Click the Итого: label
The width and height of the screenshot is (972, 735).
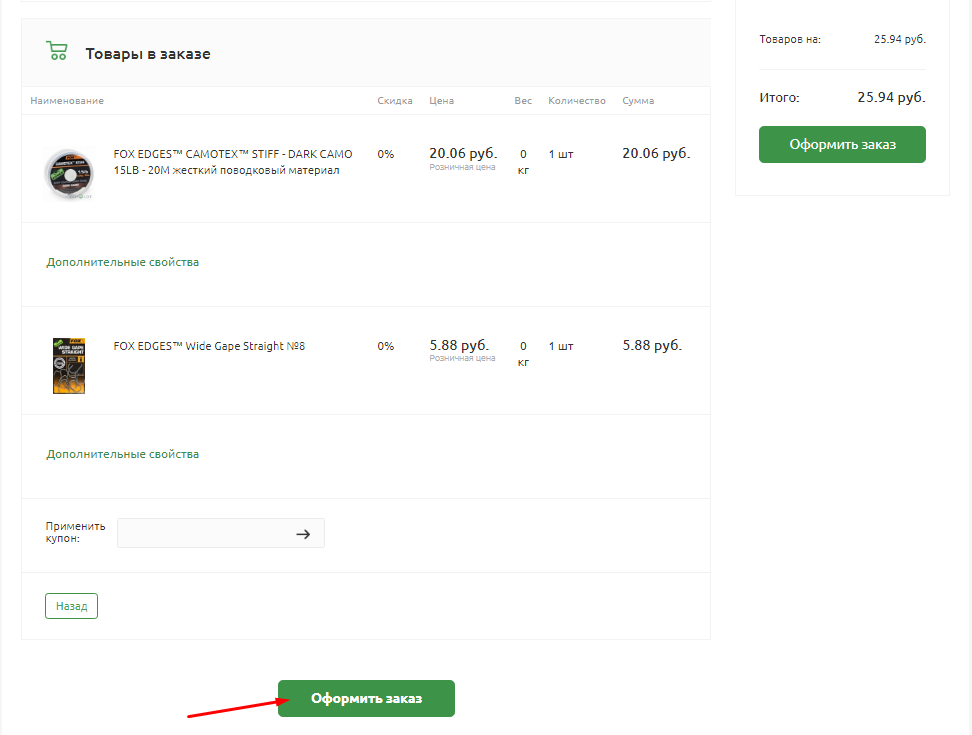click(x=779, y=97)
